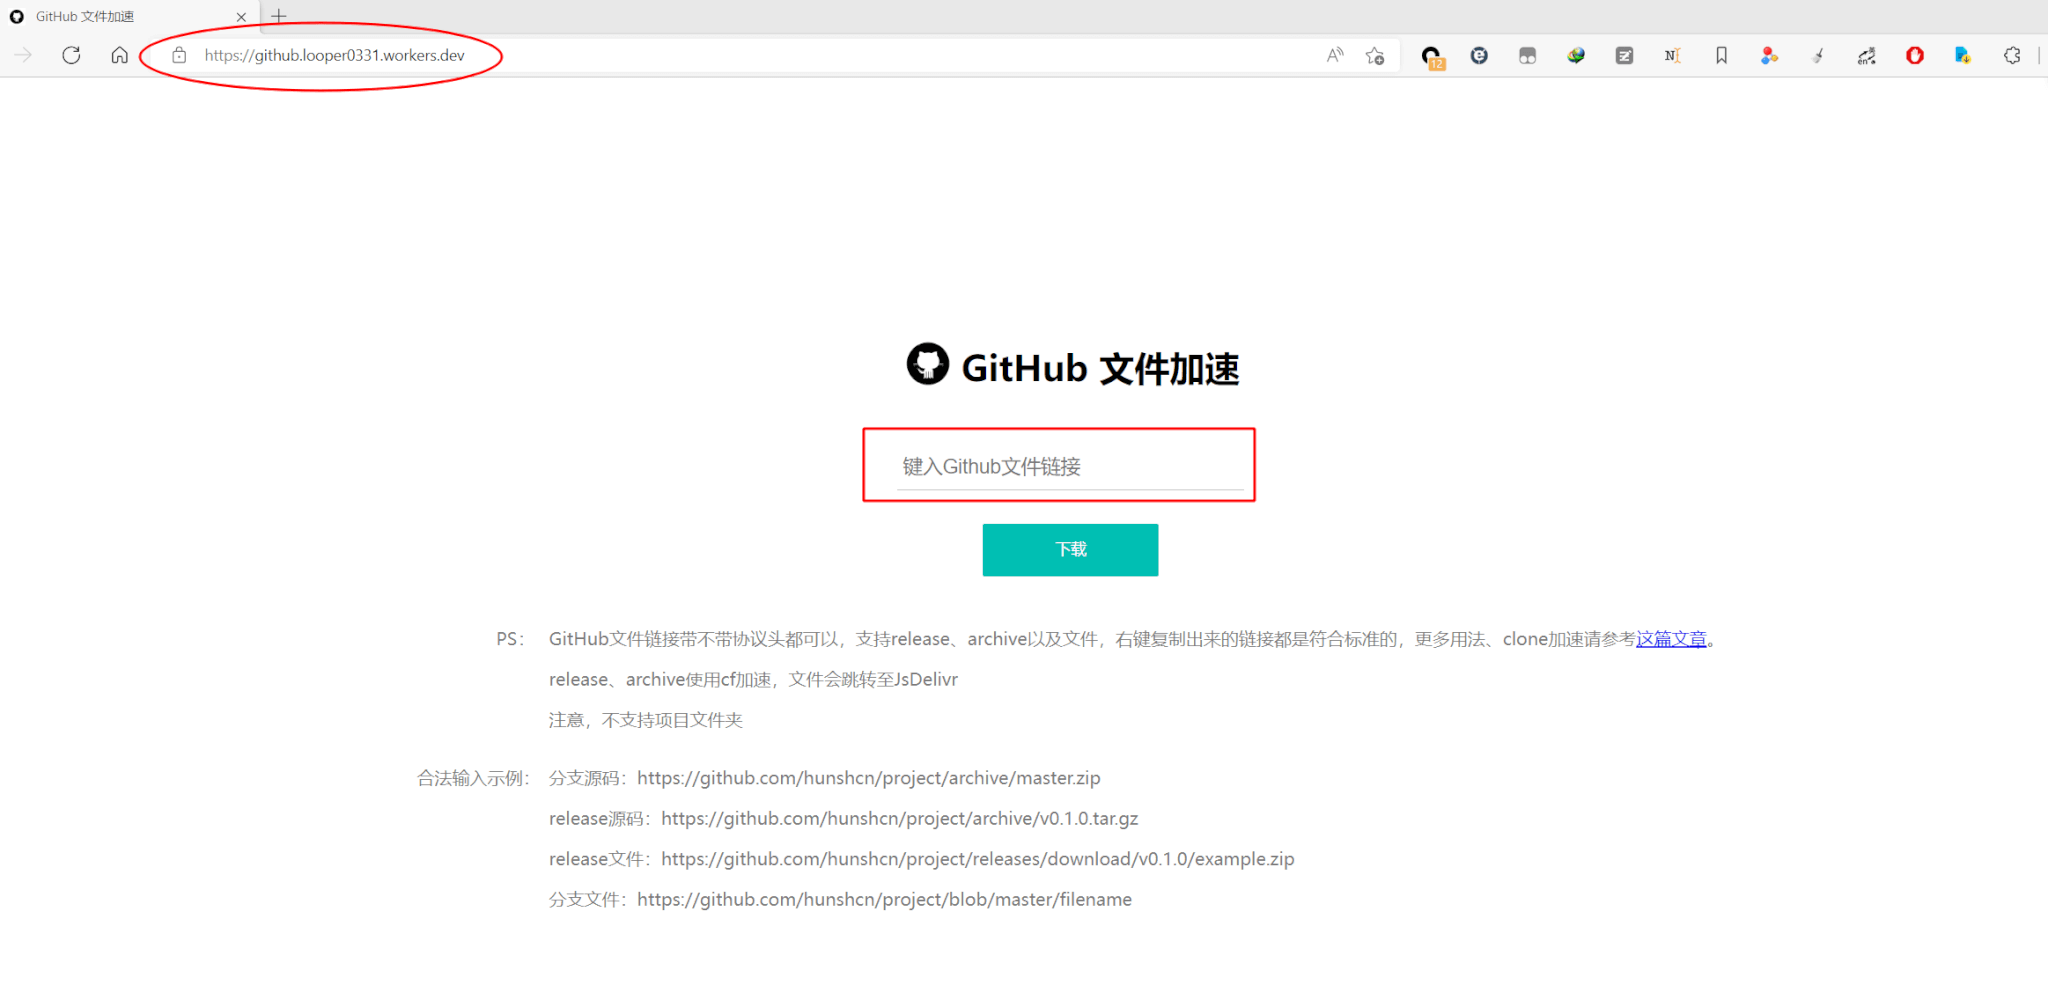2048x1000 pixels.
Task: Open the red stop-hand adblock extension
Action: pos(1915,56)
